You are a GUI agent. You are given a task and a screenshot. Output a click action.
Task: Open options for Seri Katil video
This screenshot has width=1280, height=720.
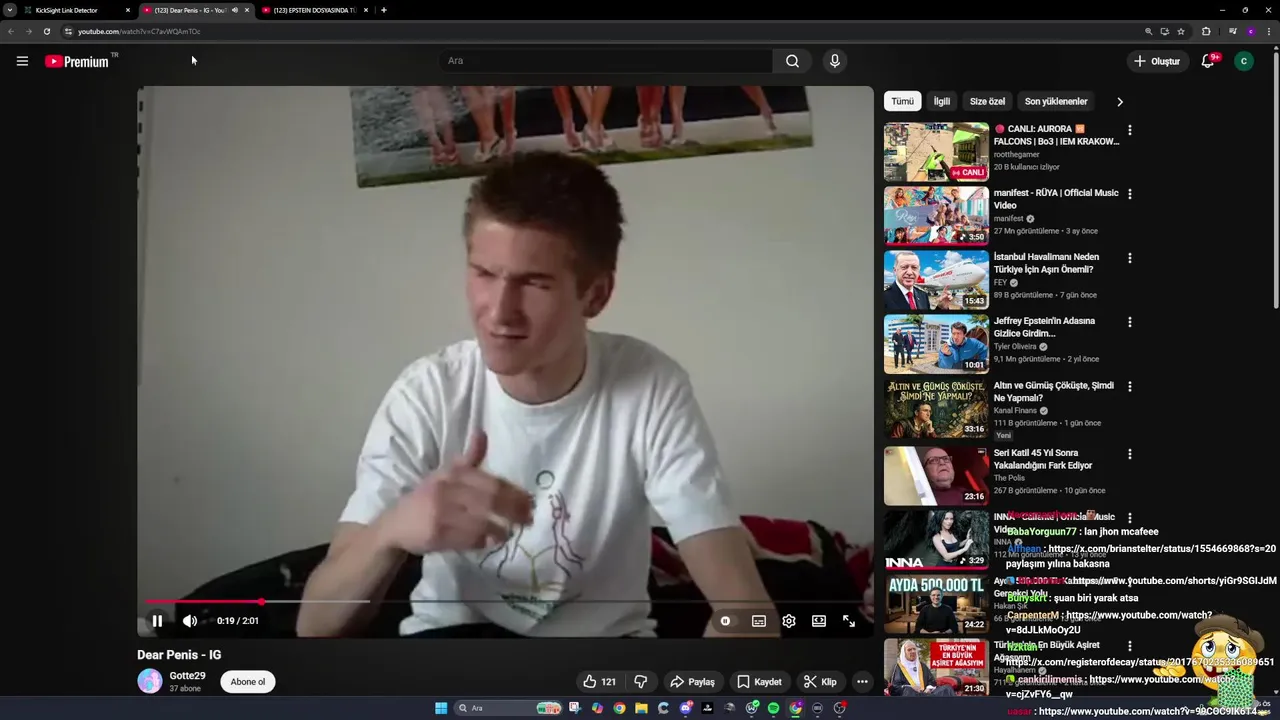pyautogui.click(x=1130, y=454)
